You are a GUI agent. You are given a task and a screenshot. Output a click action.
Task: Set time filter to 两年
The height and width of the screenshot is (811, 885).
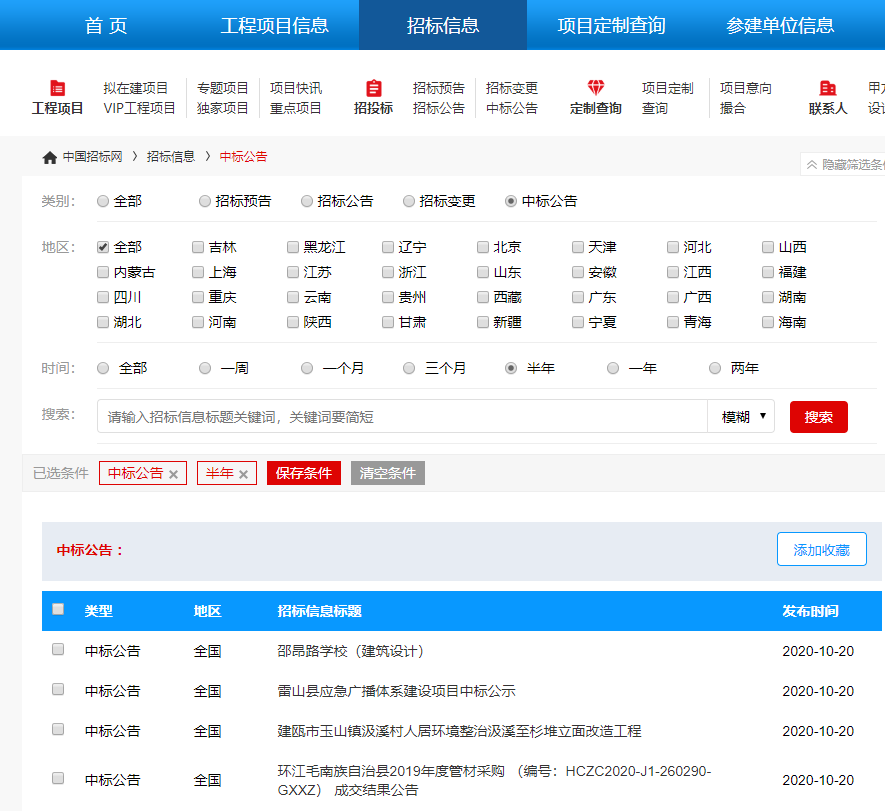[x=715, y=368]
